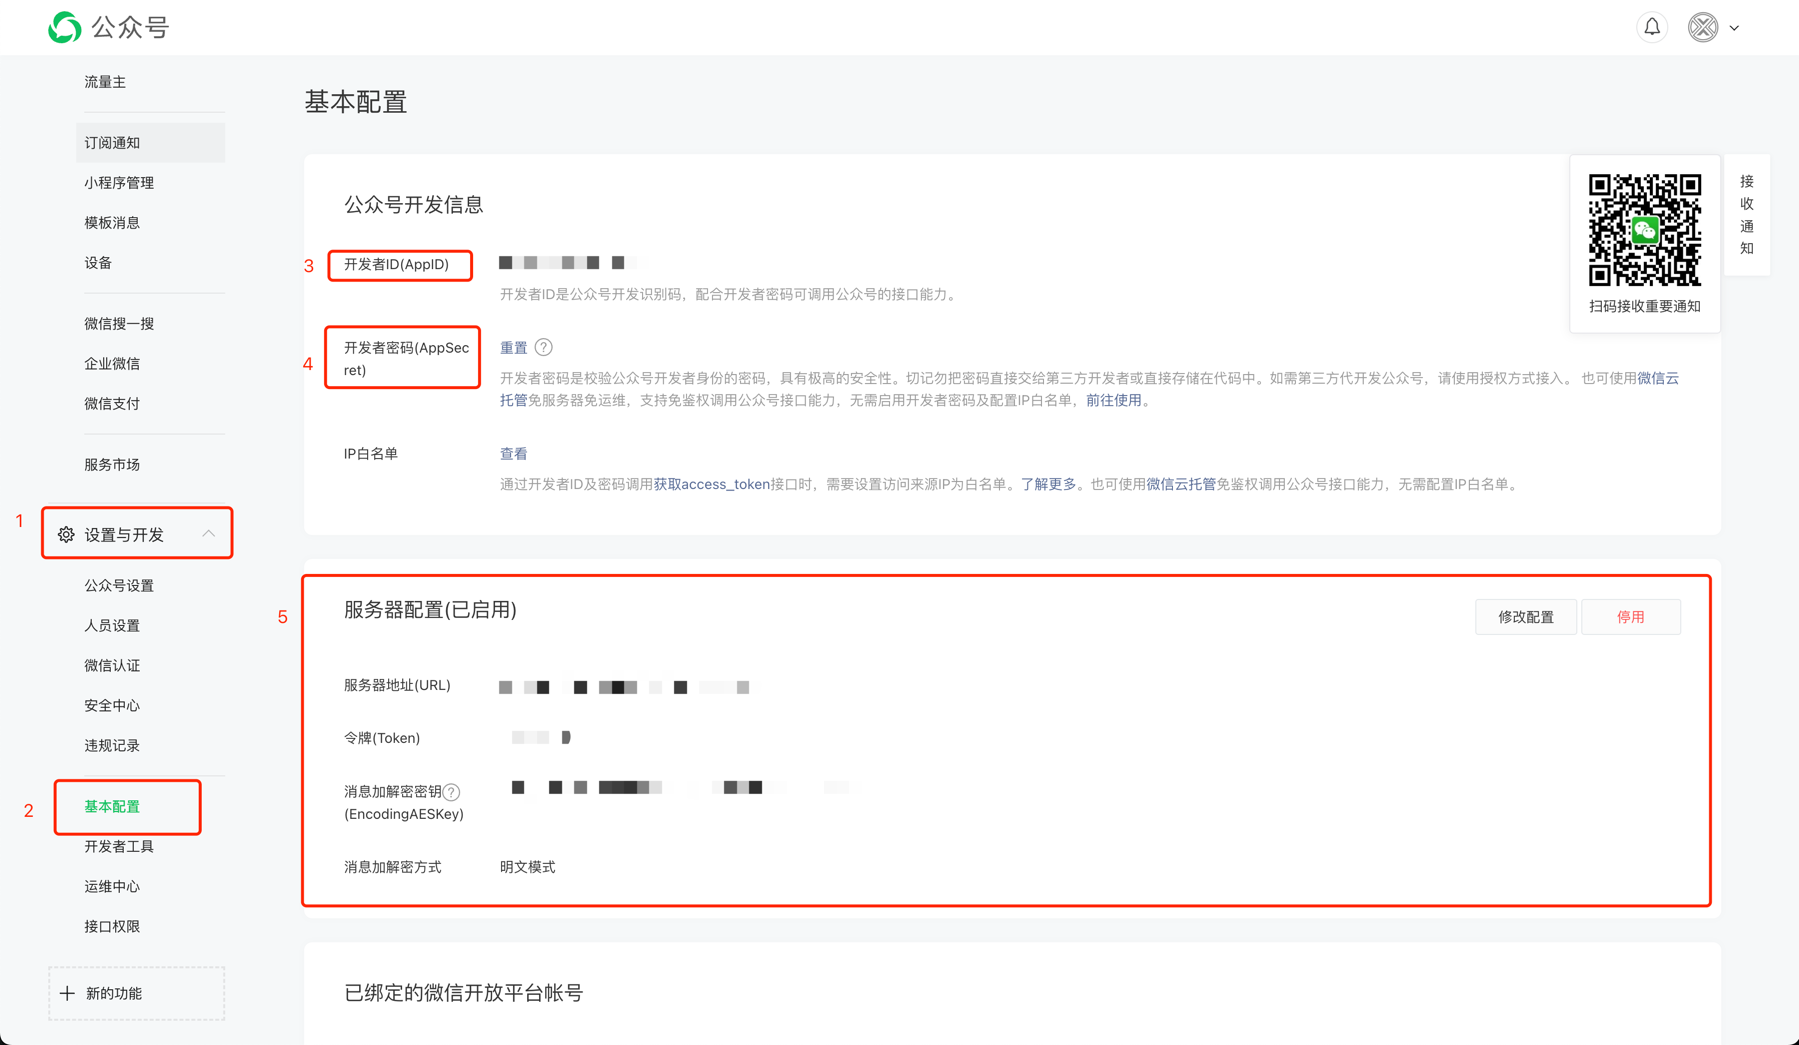Click 重置 to reset AppSecret
The width and height of the screenshot is (1799, 1045).
514,348
